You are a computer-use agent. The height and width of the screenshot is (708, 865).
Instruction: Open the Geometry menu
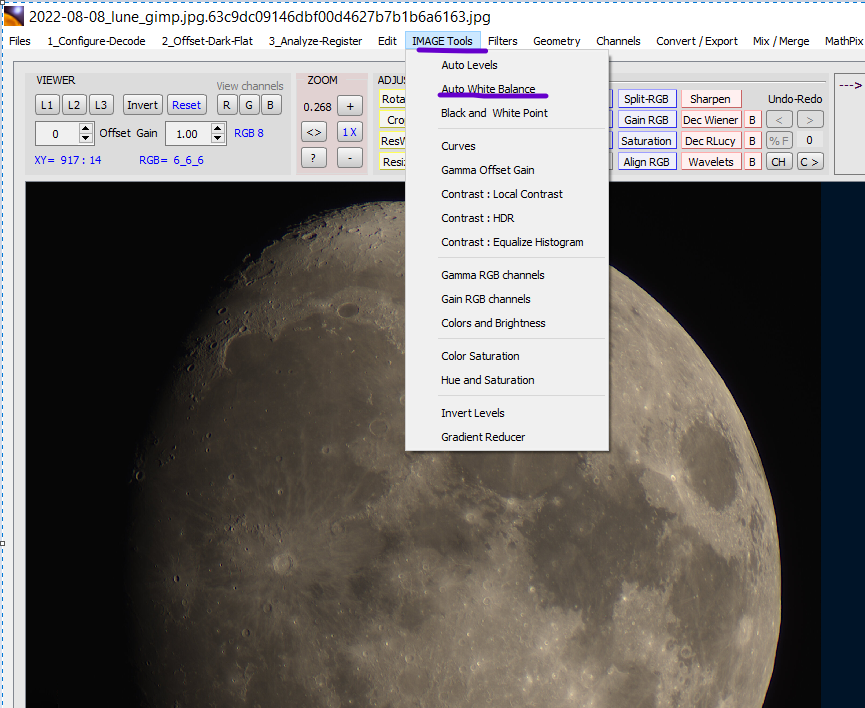click(x=556, y=41)
